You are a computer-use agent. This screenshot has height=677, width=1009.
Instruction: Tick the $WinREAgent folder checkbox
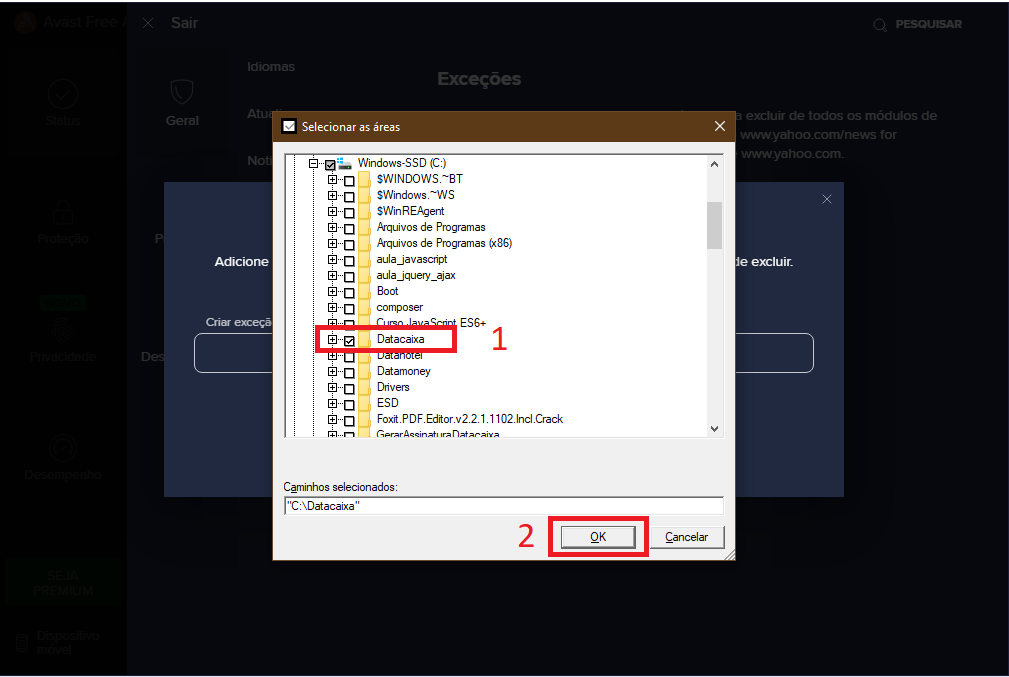tap(349, 213)
